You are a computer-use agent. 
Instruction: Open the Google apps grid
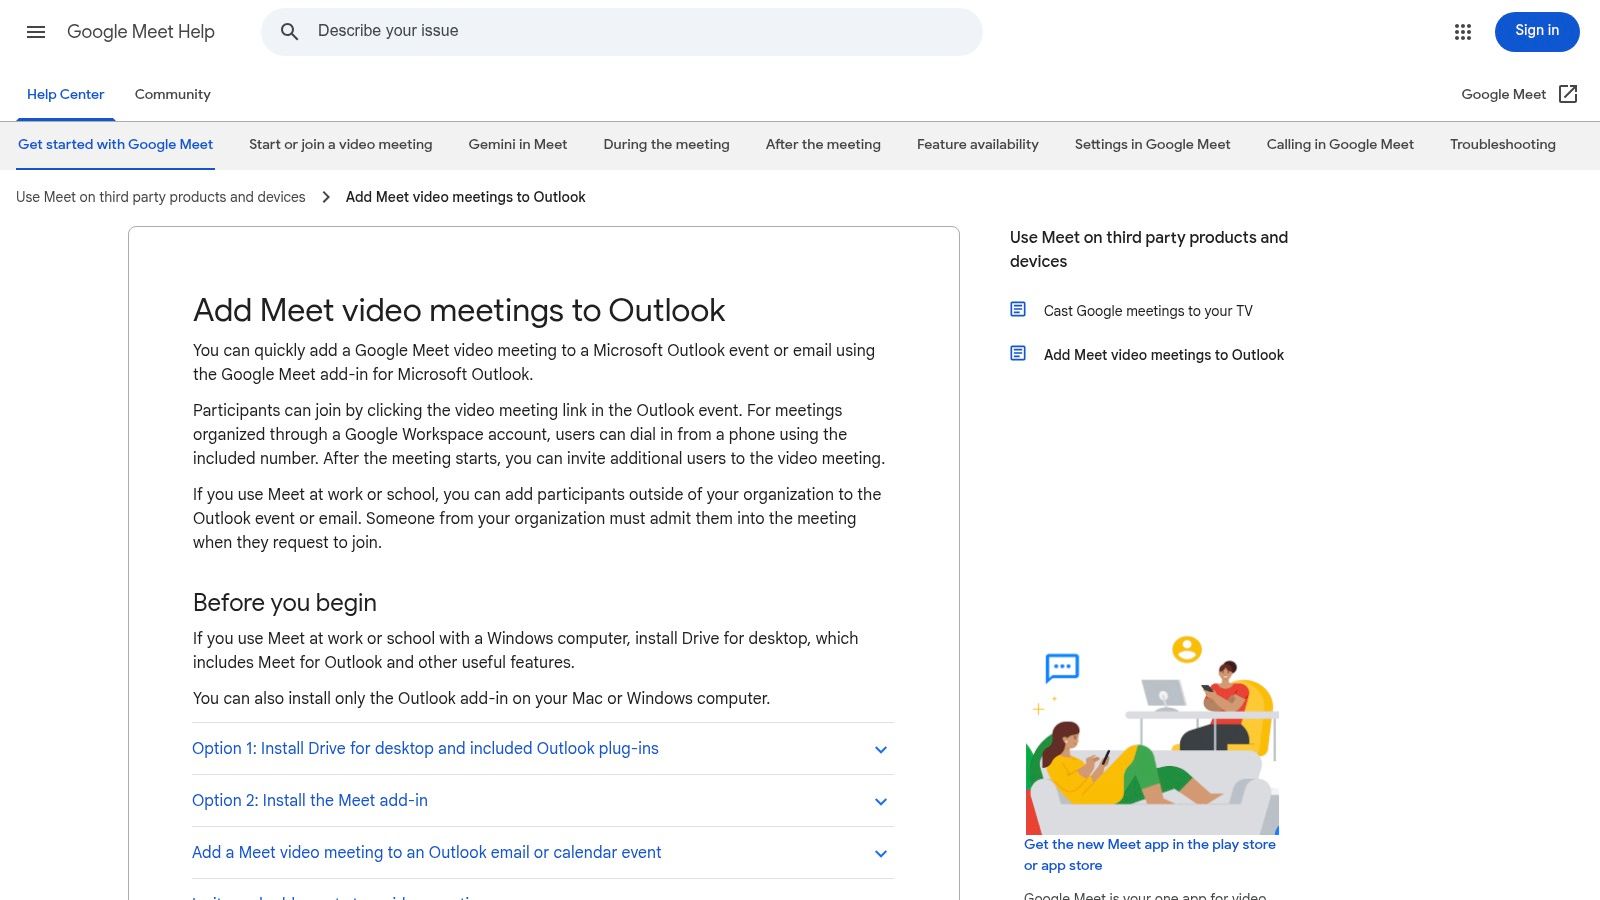1463,32
